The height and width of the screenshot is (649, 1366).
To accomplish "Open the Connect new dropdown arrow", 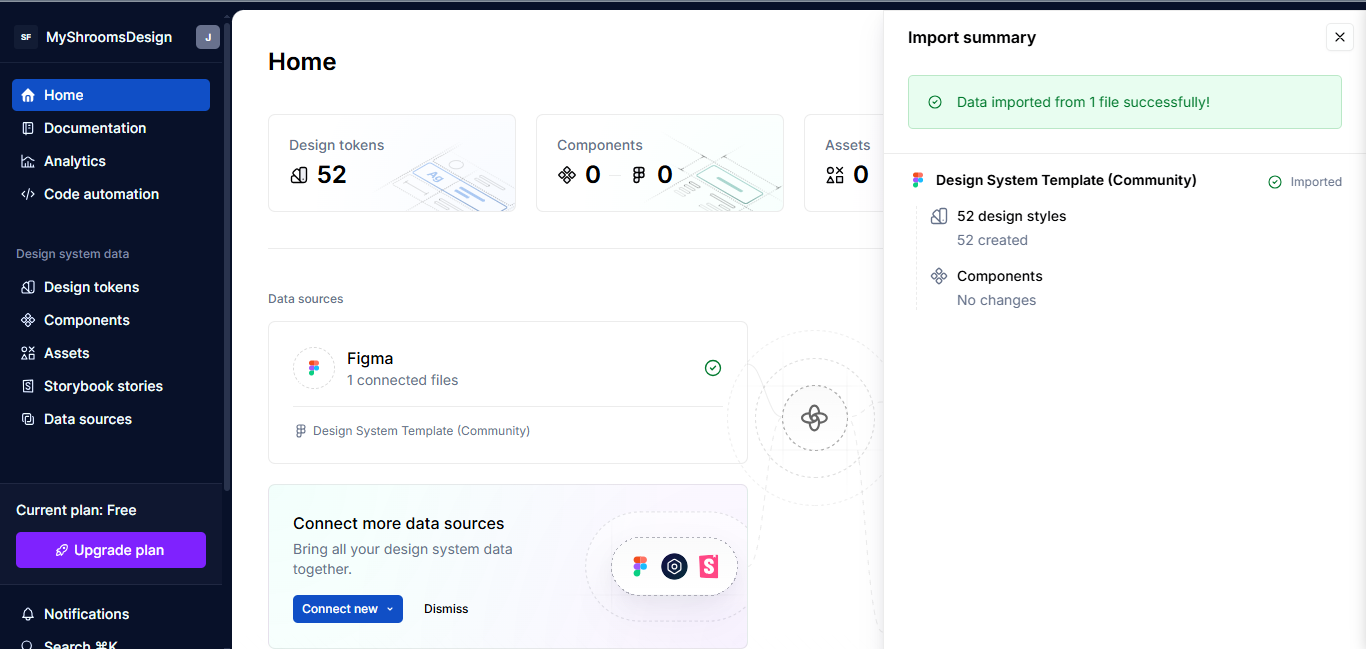I will [x=390, y=608].
